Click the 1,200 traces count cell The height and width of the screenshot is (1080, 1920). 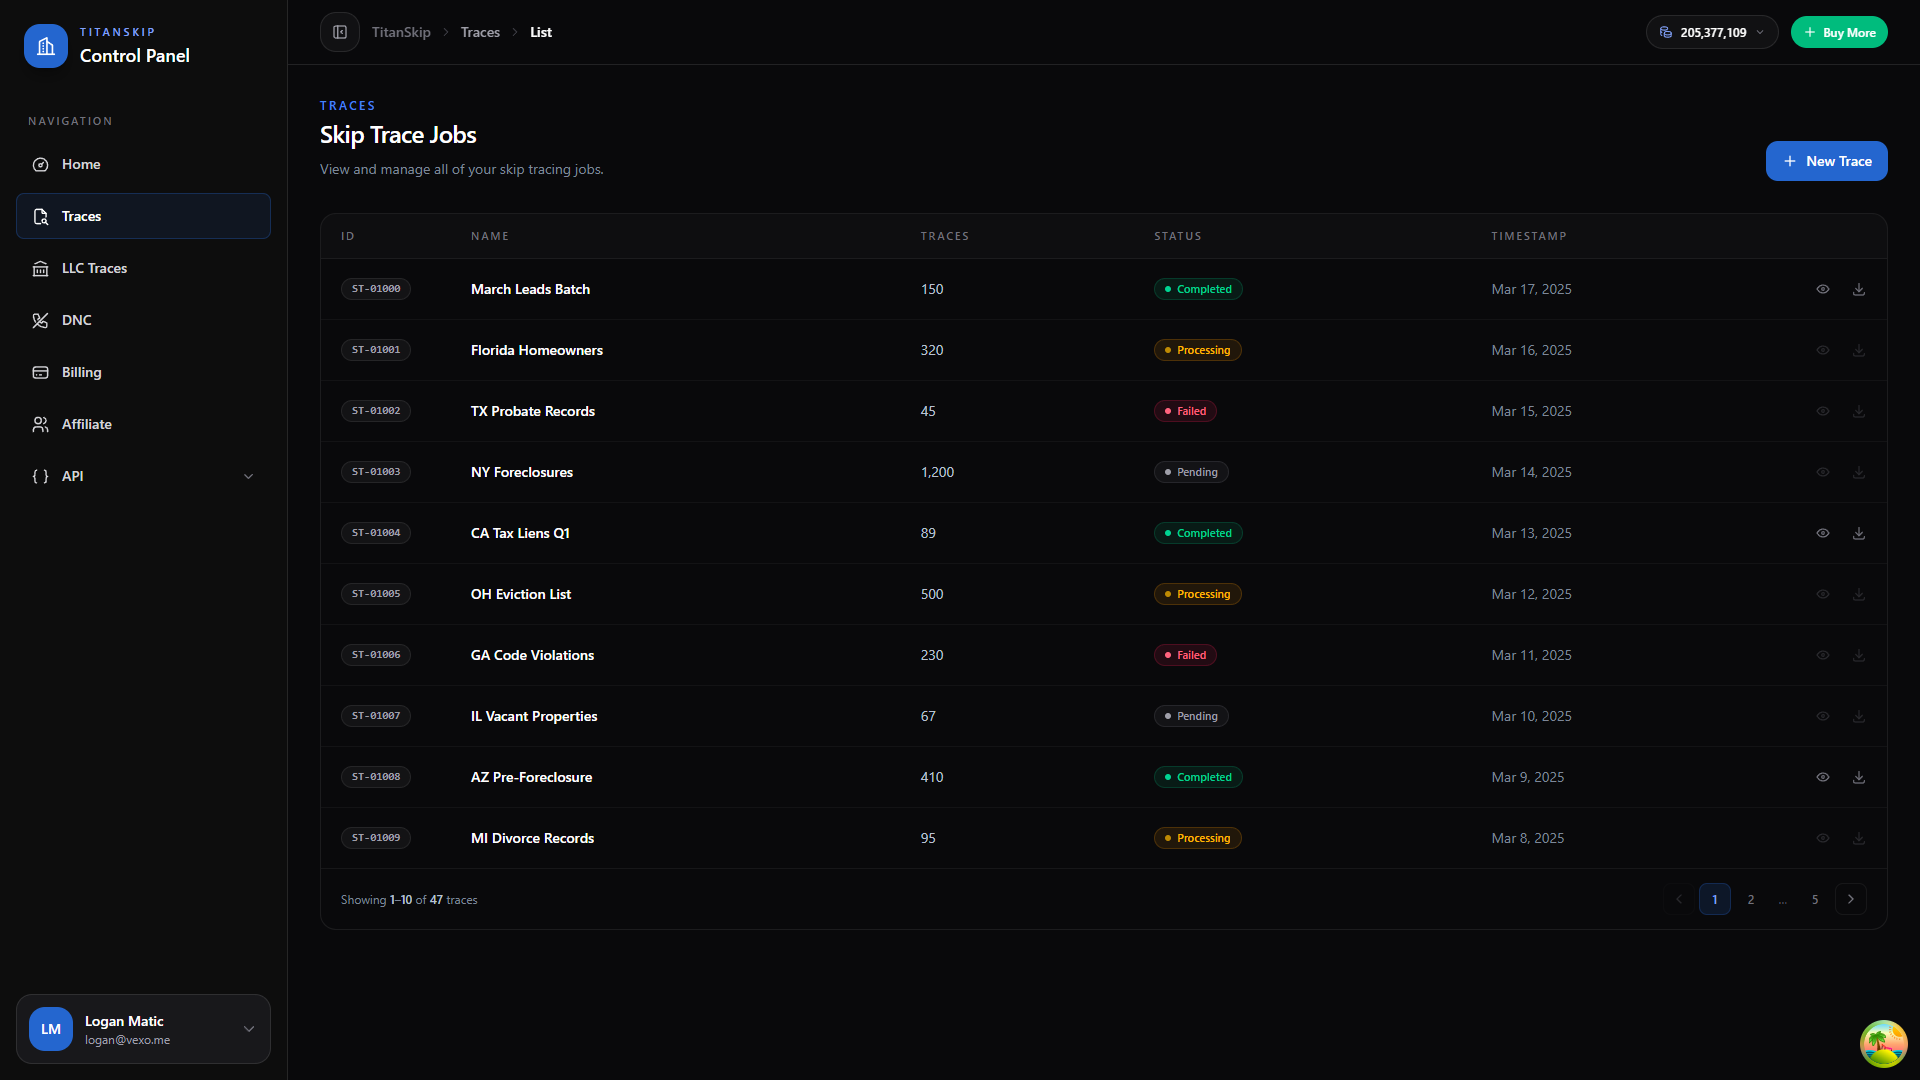pos(937,472)
